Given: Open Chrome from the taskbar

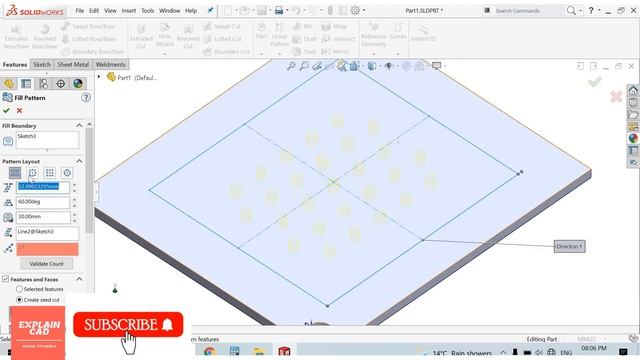Looking at the screenshot, I should (209, 351).
